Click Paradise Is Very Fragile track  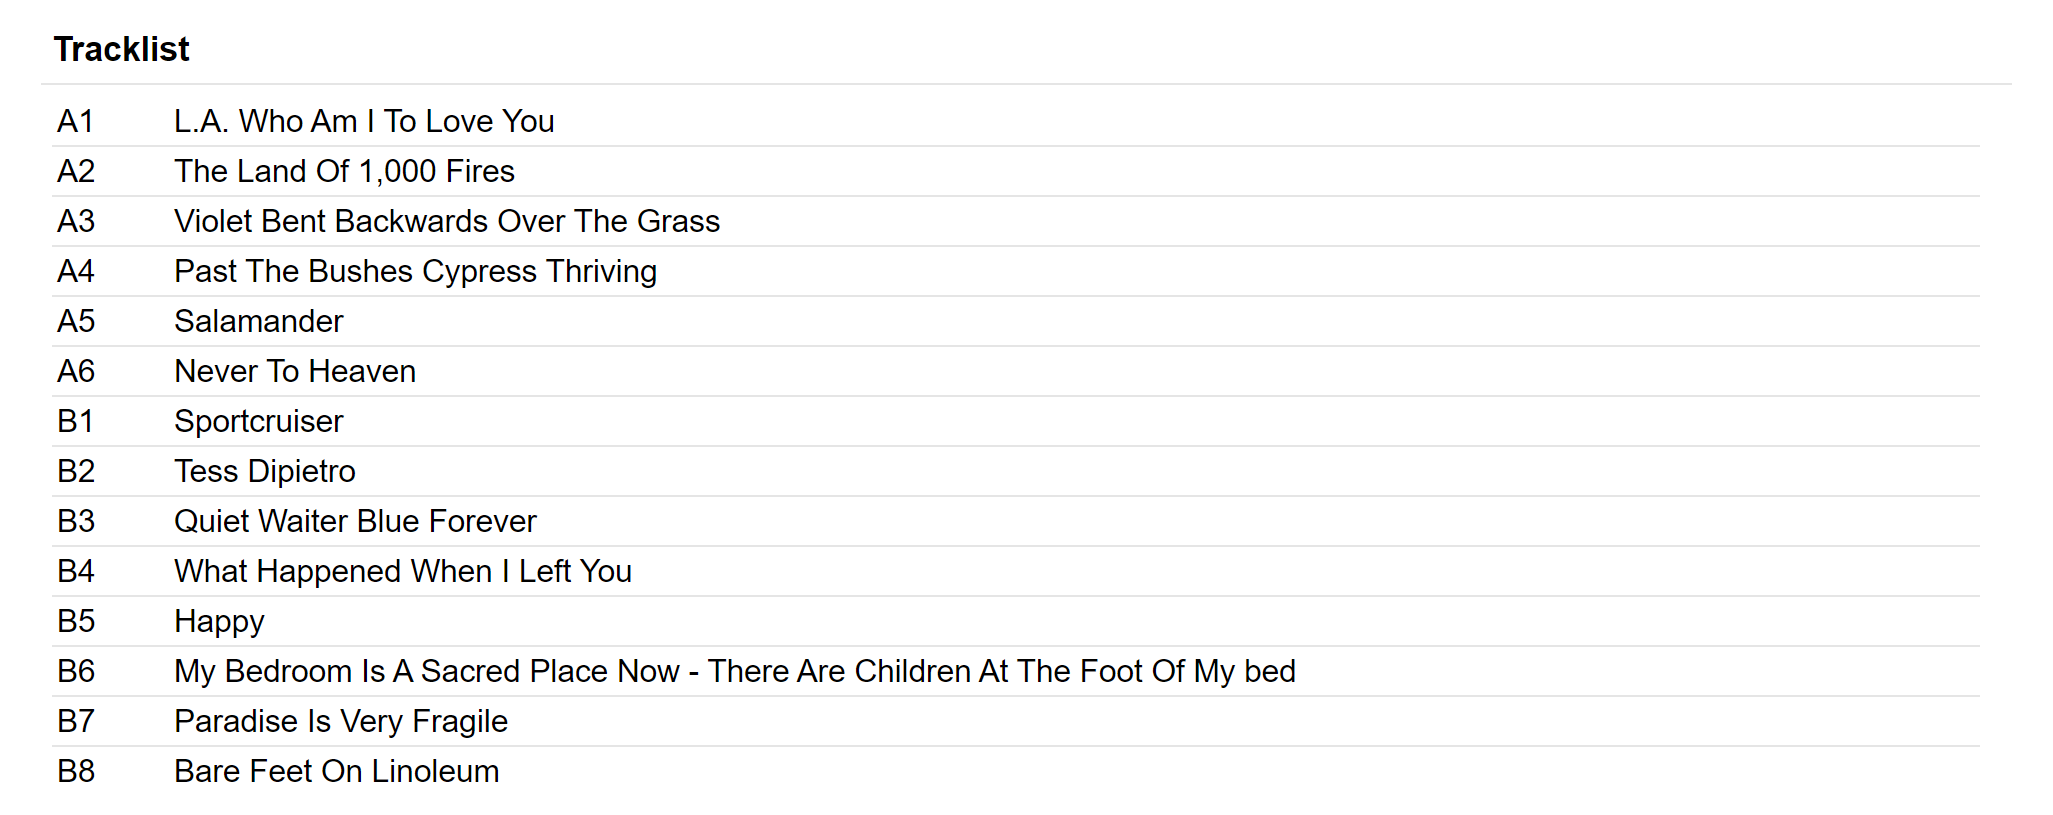click(341, 721)
